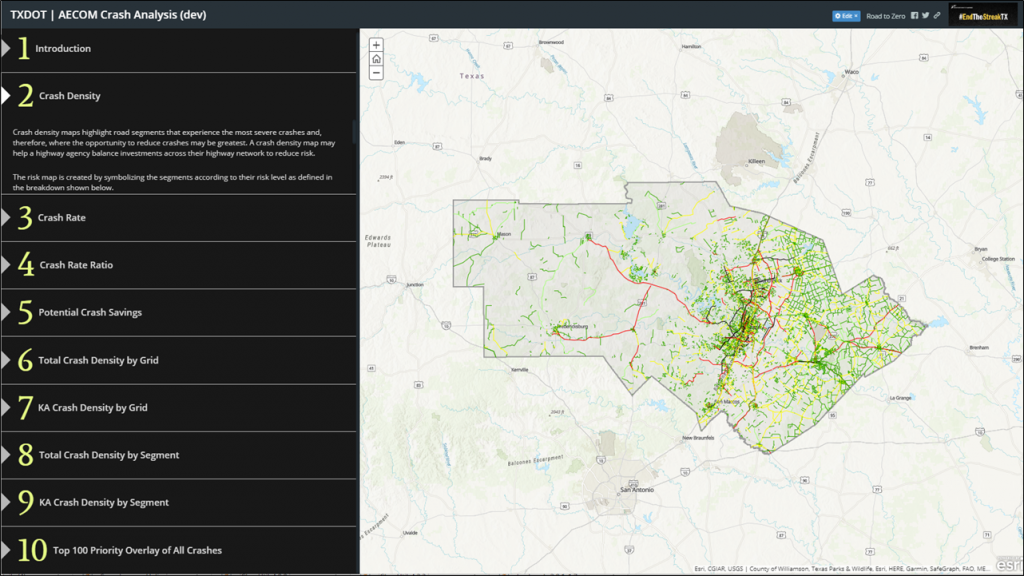
Task: Expand the arrow beside Potential Crash Savings
Action: 6,312
